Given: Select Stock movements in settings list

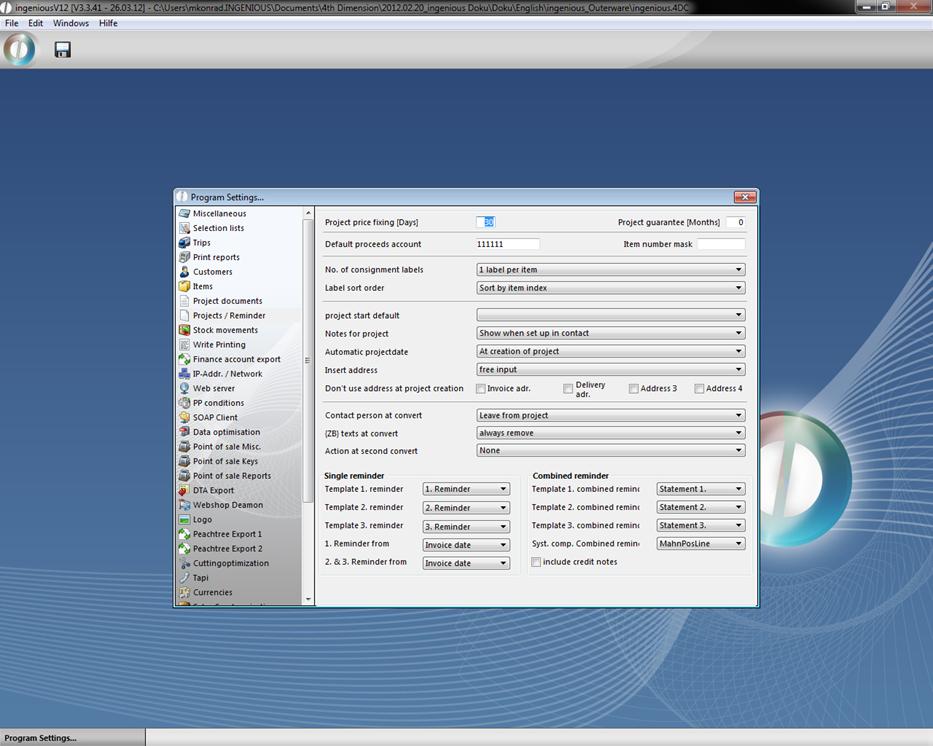Looking at the screenshot, I should pyautogui.click(x=225, y=330).
